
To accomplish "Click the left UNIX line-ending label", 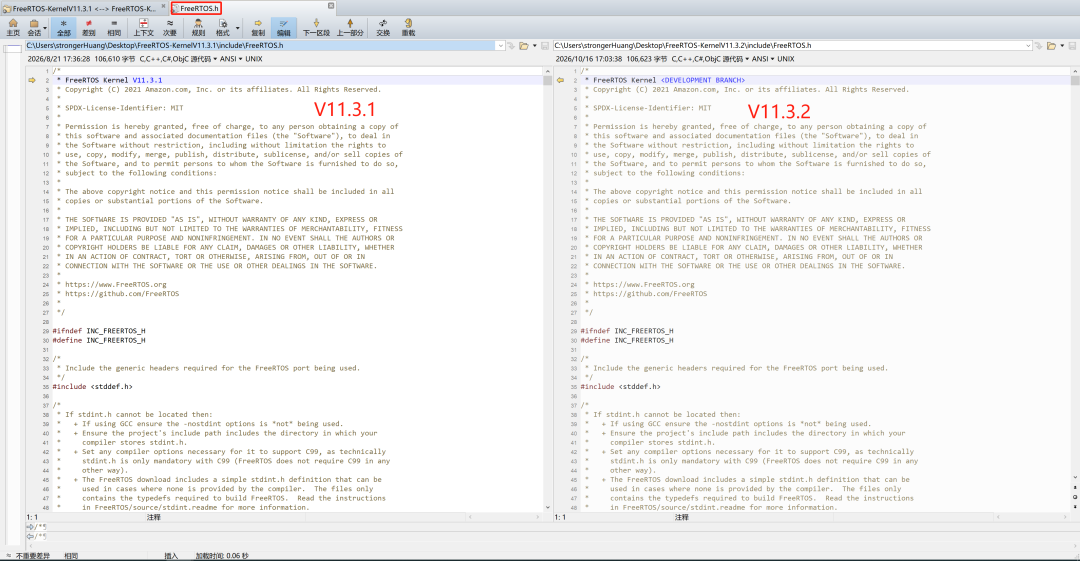I will 253,59.
